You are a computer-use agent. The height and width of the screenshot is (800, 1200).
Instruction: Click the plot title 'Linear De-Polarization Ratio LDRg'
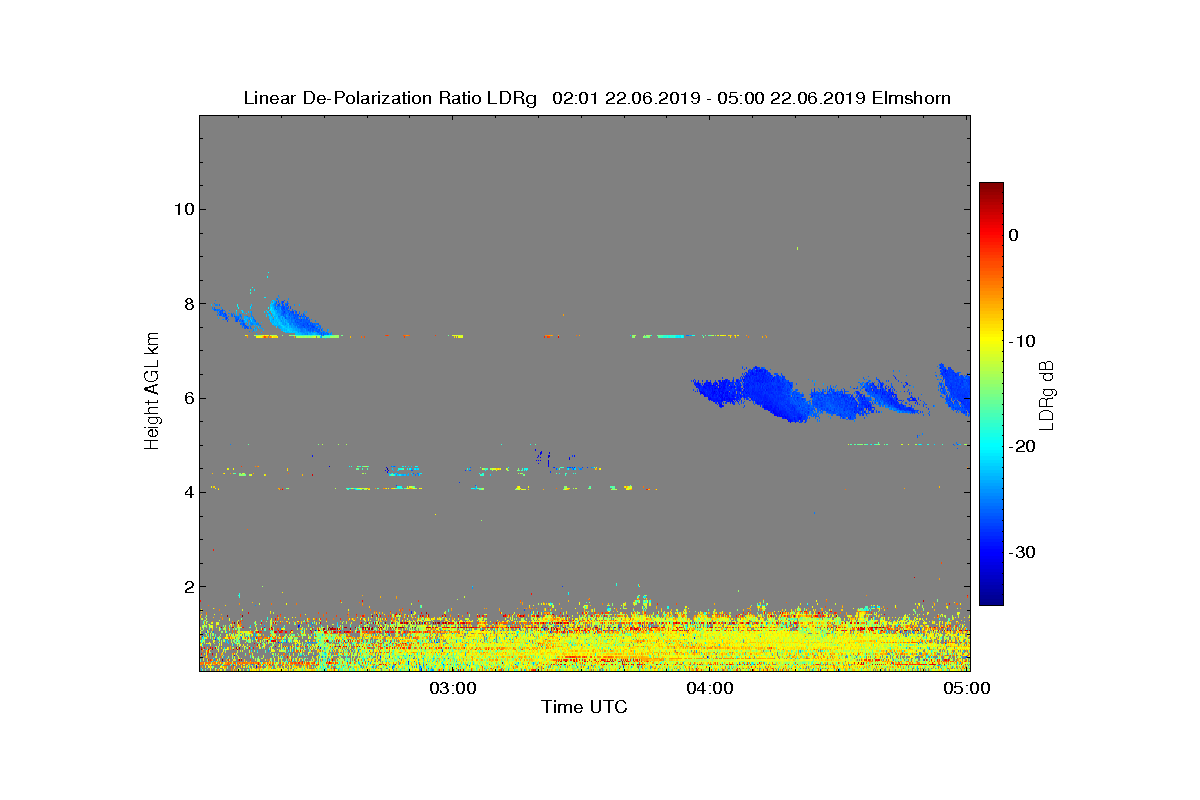(390, 98)
